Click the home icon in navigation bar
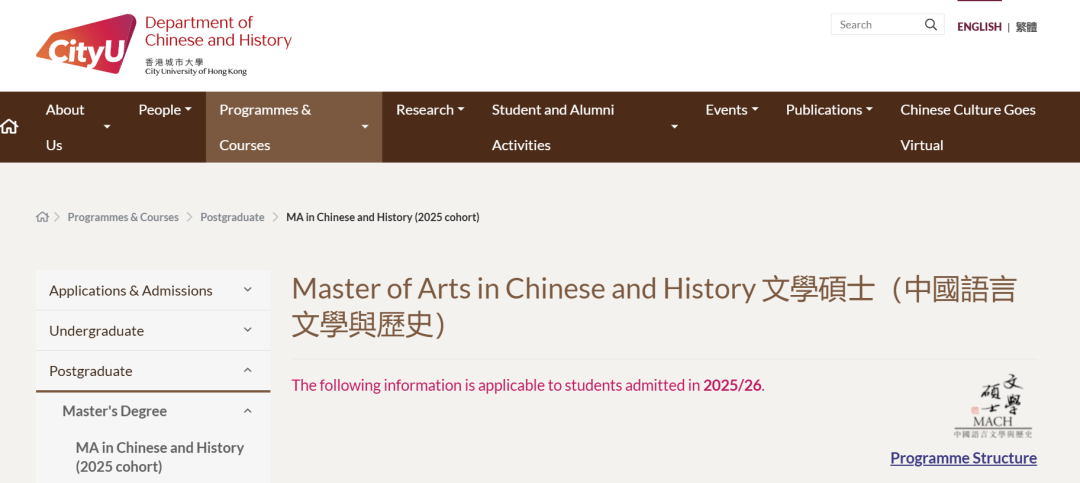This screenshot has width=1080, height=483. pos(10,127)
